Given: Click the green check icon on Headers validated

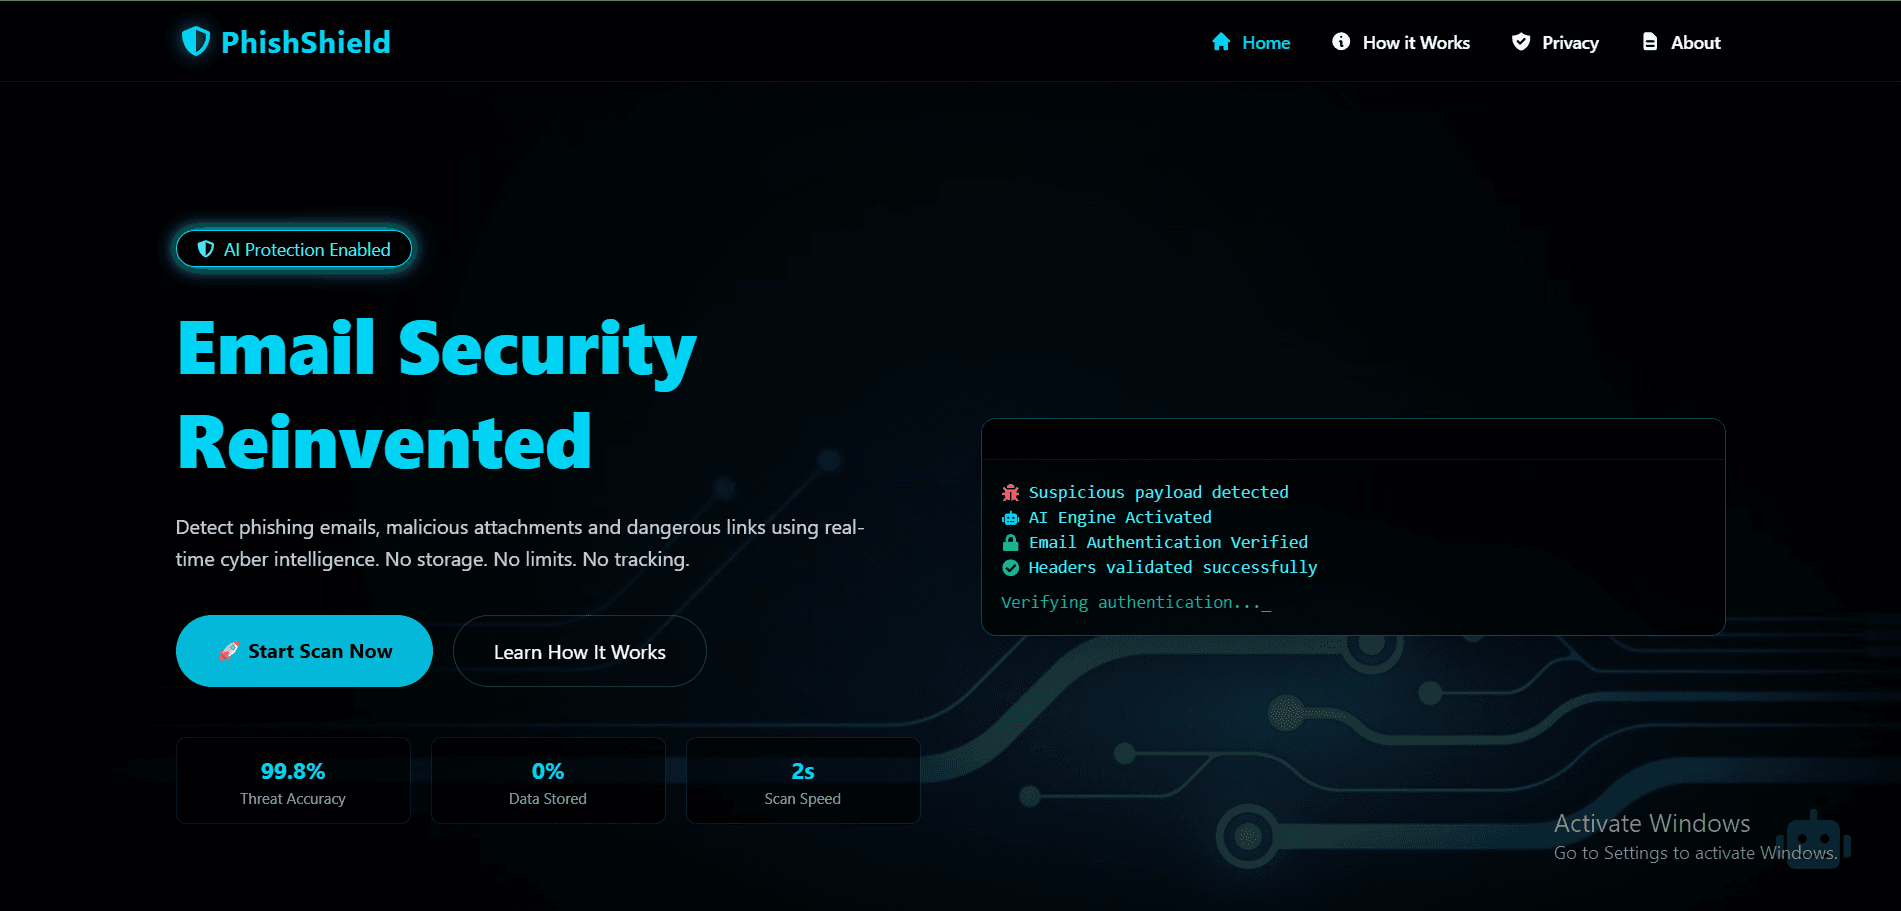Looking at the screenshot, I should [x=1010, y=567].
